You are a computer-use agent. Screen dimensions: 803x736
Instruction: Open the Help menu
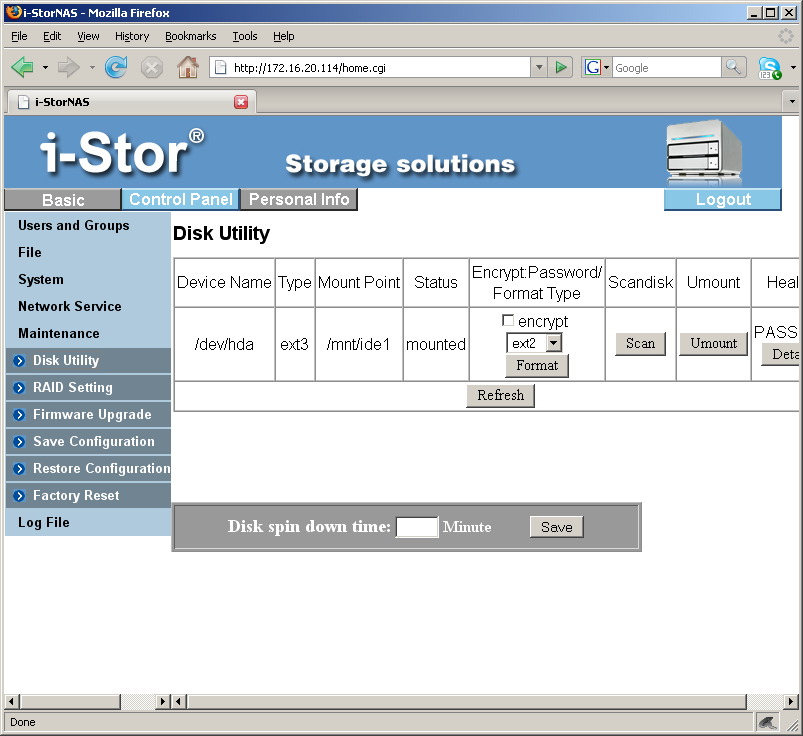tap(283, 36)
